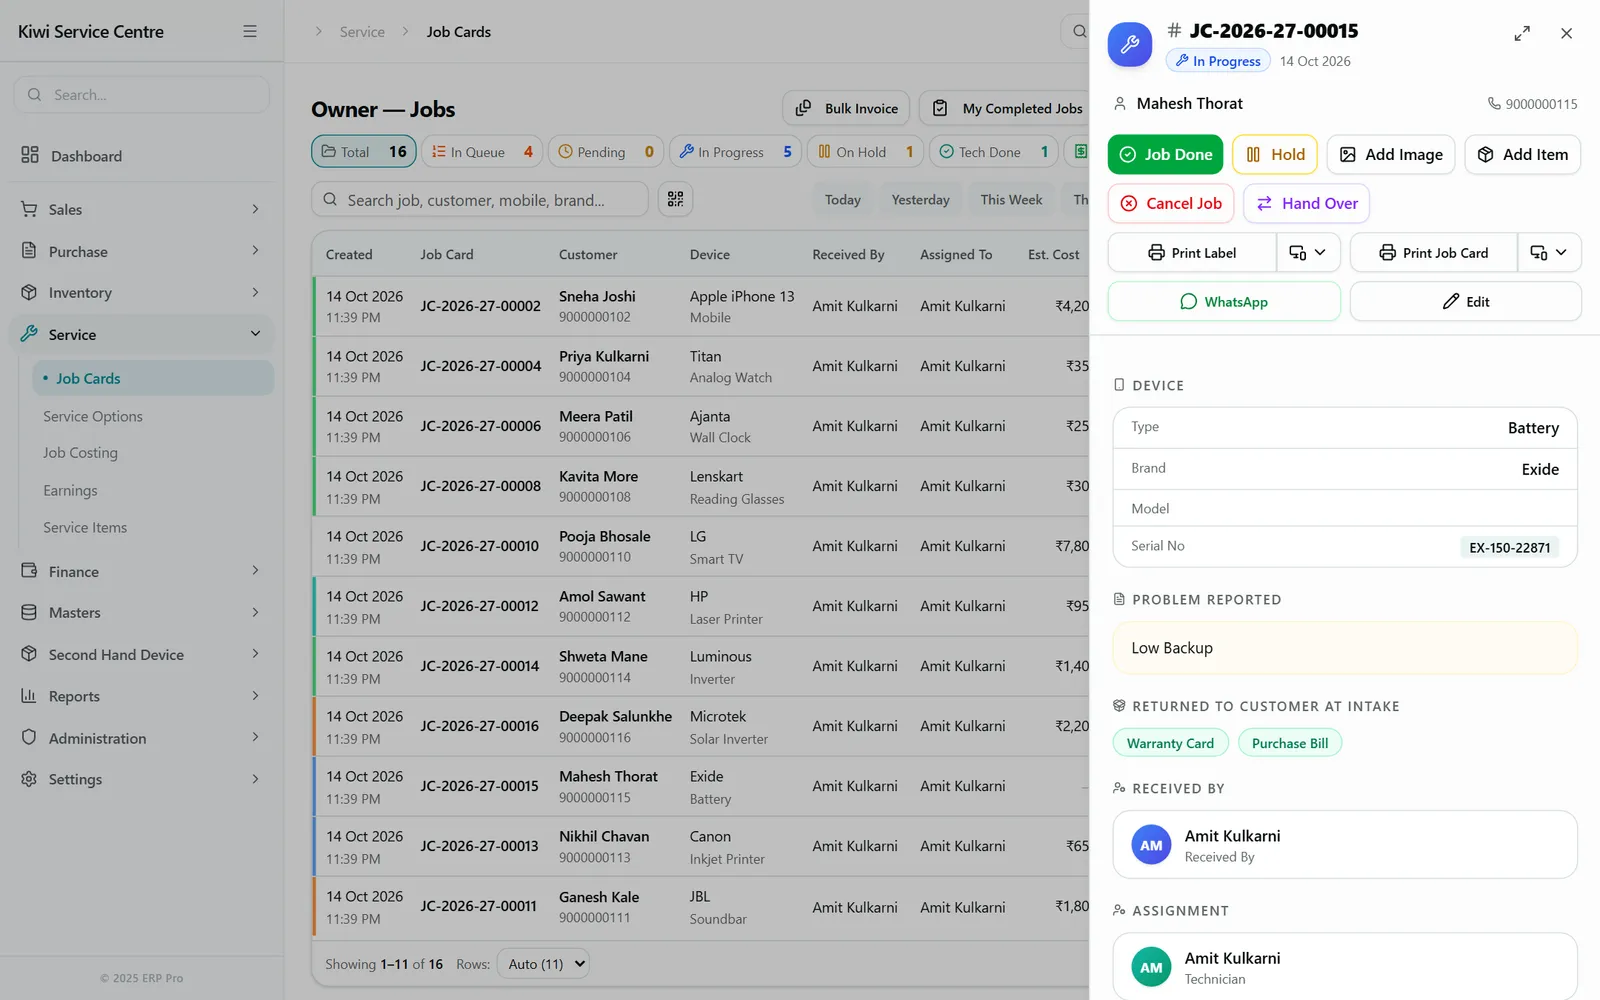Show On Hold jobs
Screen dimensions: 1600x1000
[x=865, y=152]
